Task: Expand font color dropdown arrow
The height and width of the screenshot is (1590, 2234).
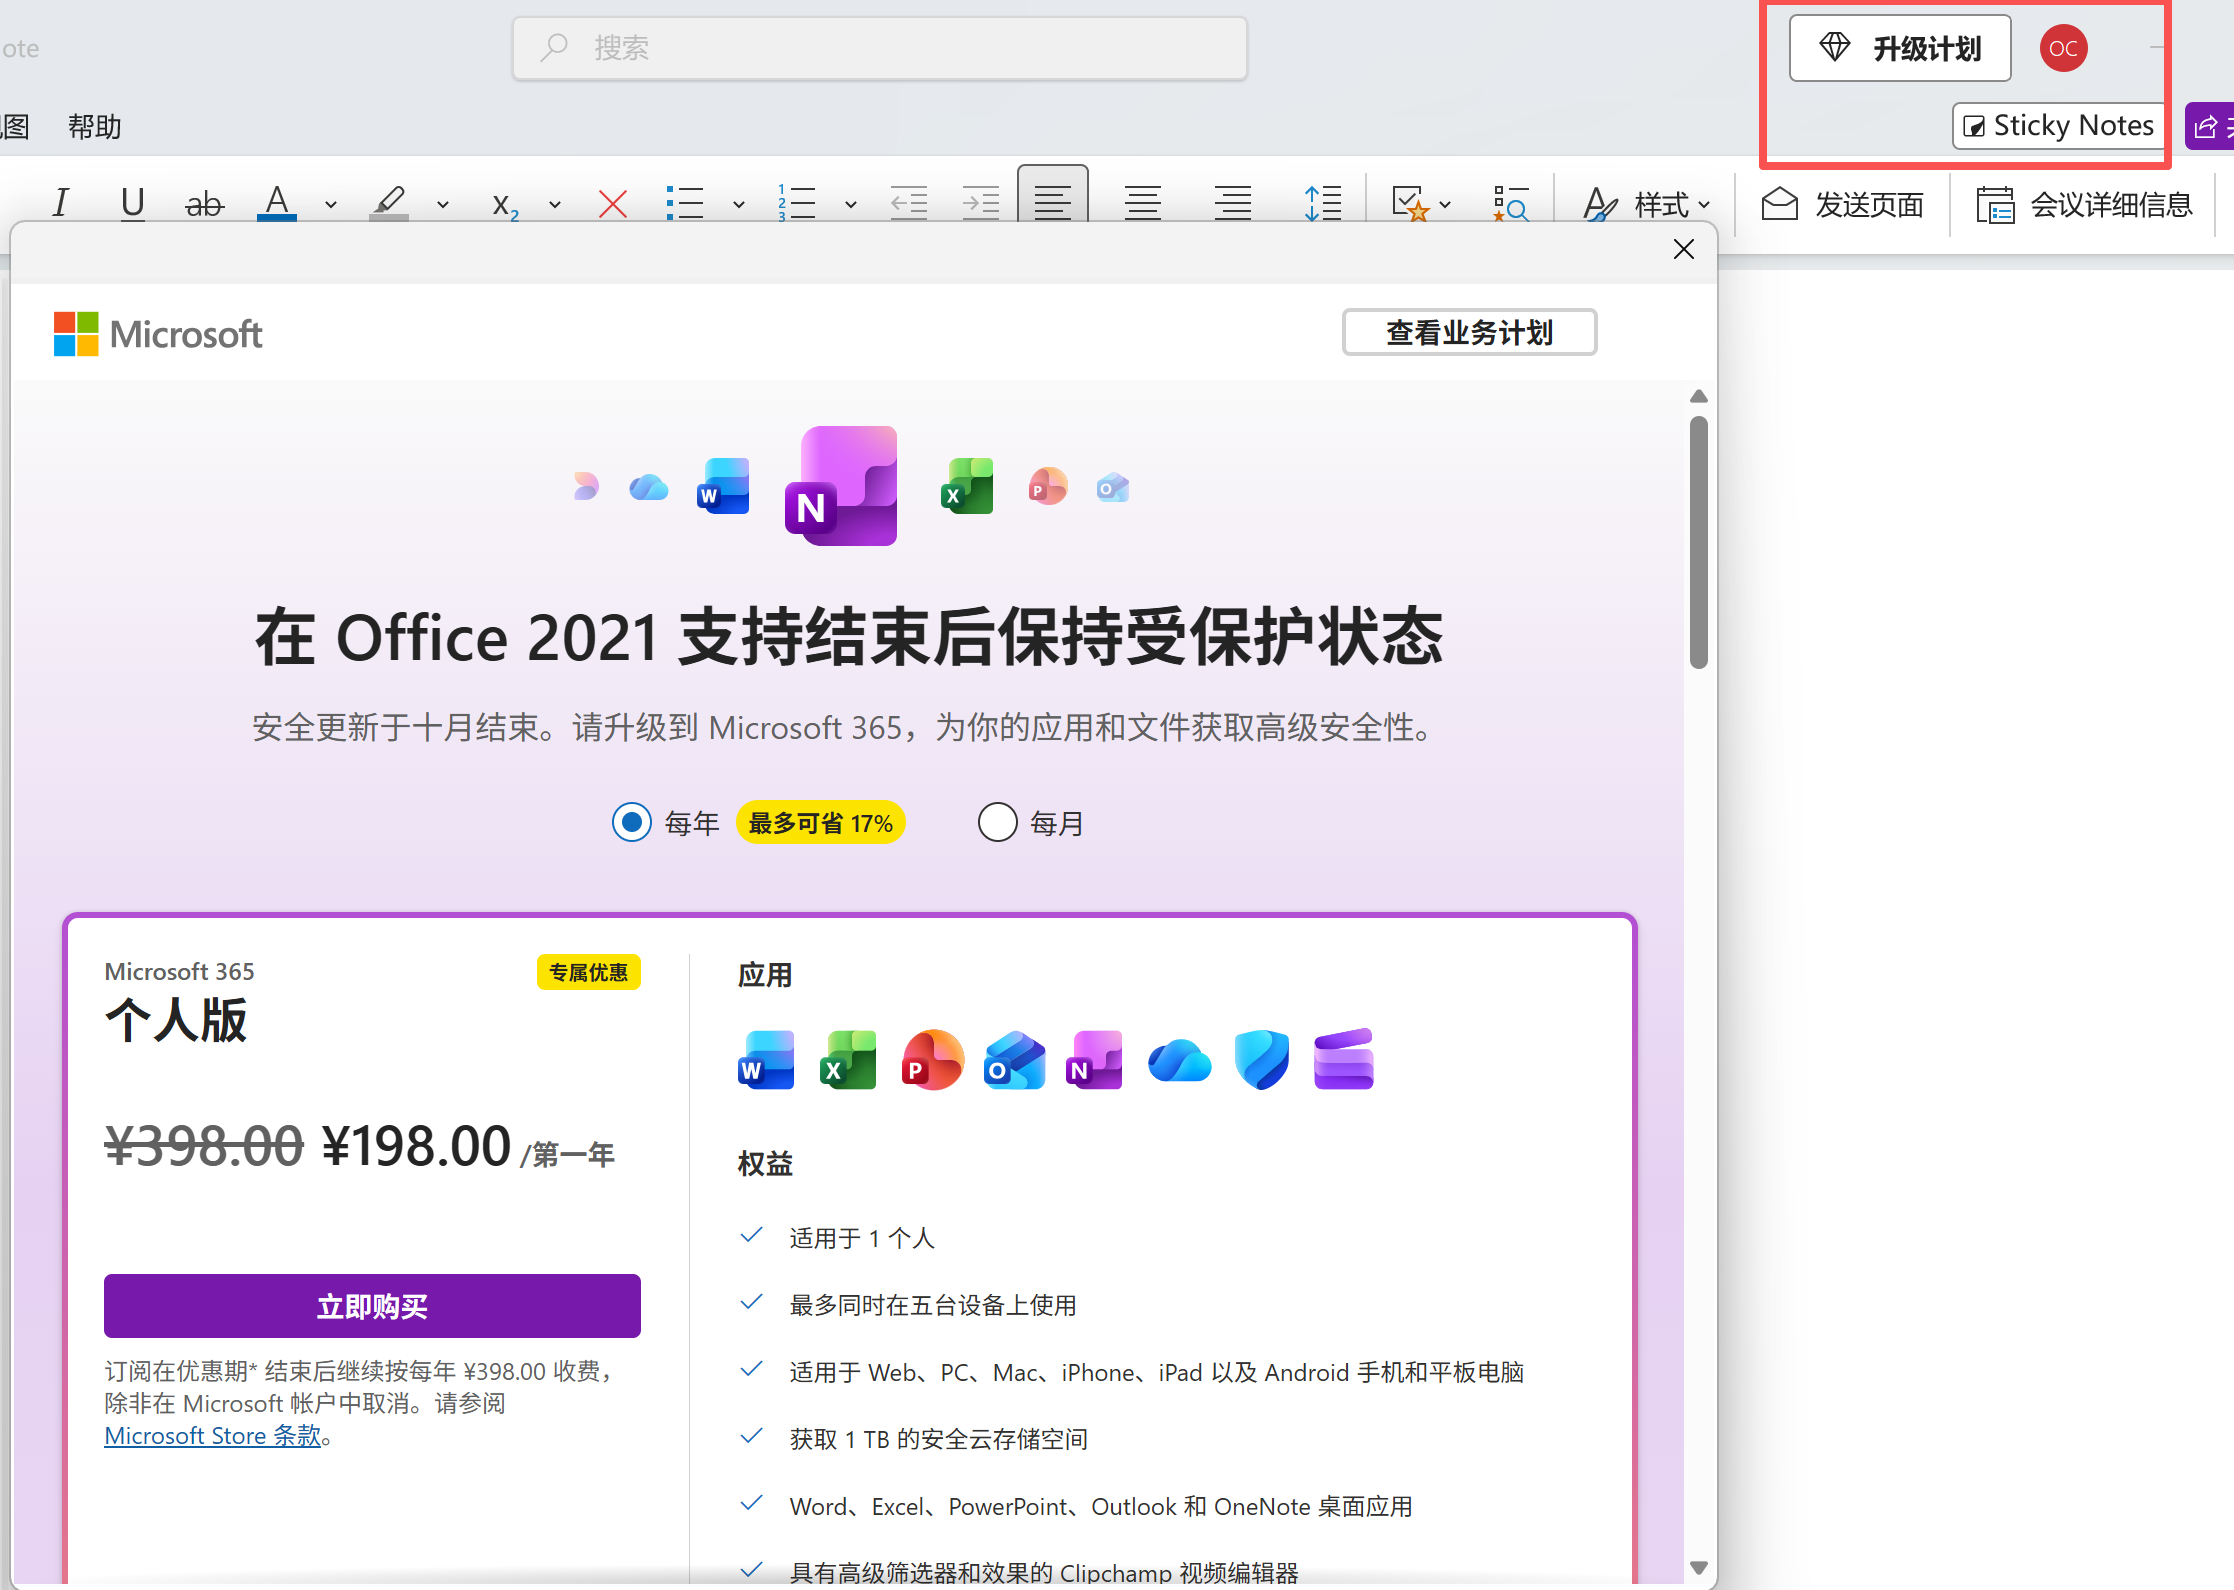Action: 331,205
